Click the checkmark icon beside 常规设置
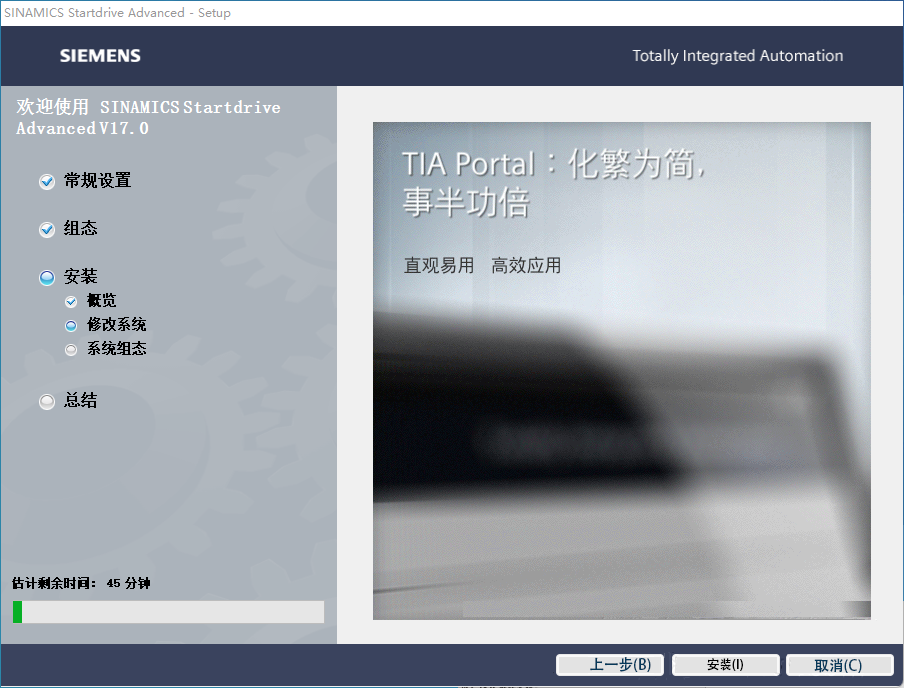904x688 pixels. 46,181
